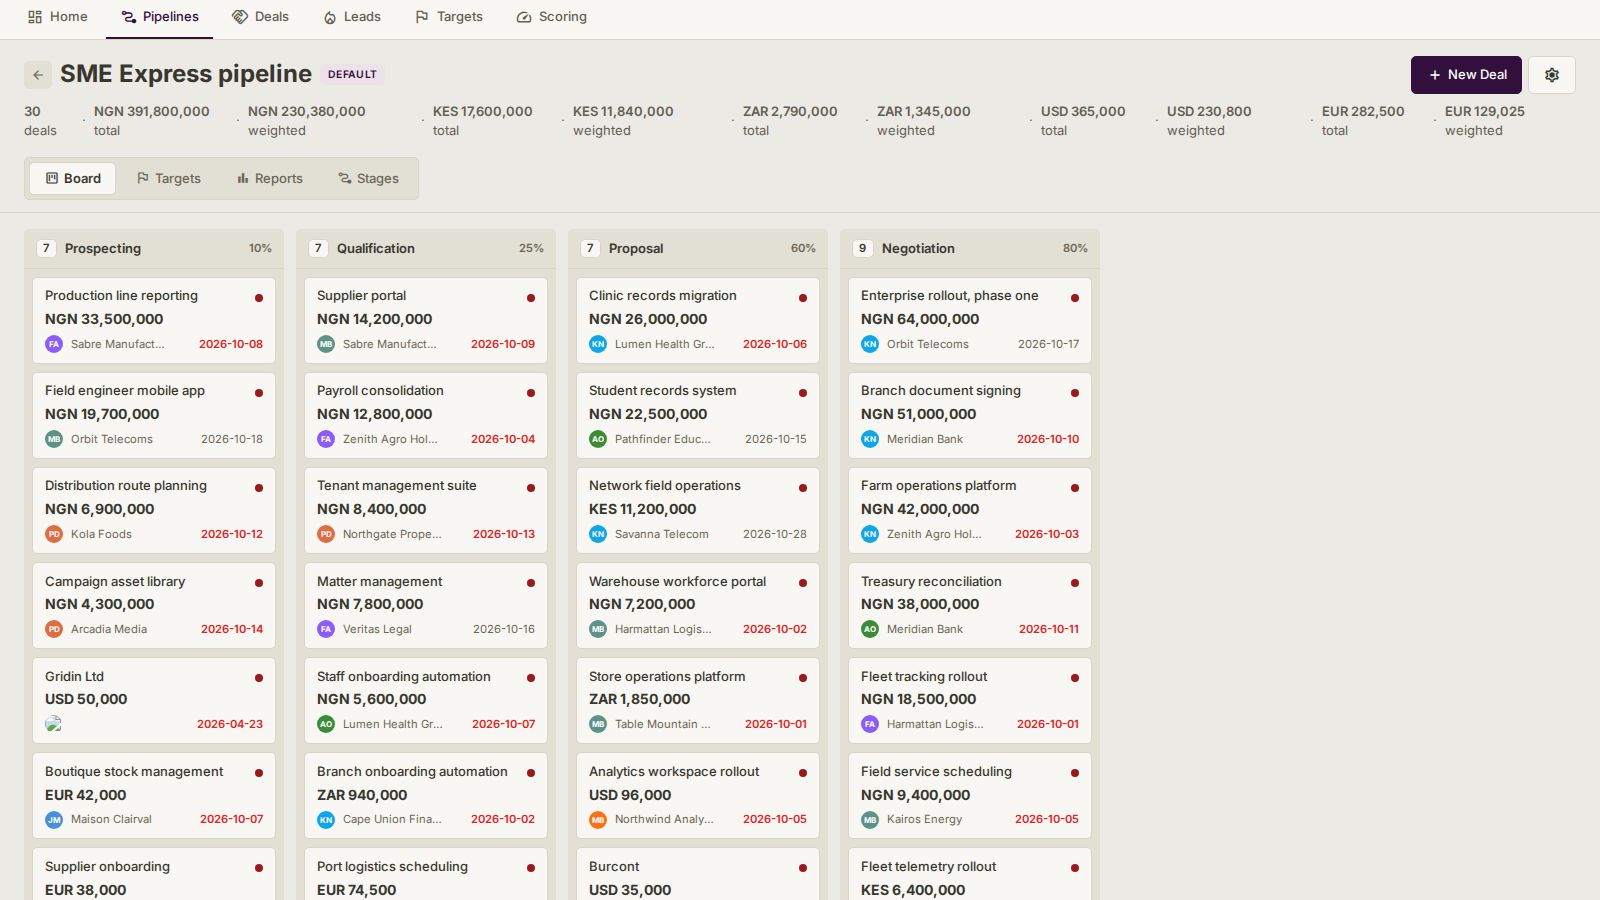Image resolution: width=1600 pixels, height=900 pixels.
Task: Switch to the Reports view tab
Action: click(270, 178)
